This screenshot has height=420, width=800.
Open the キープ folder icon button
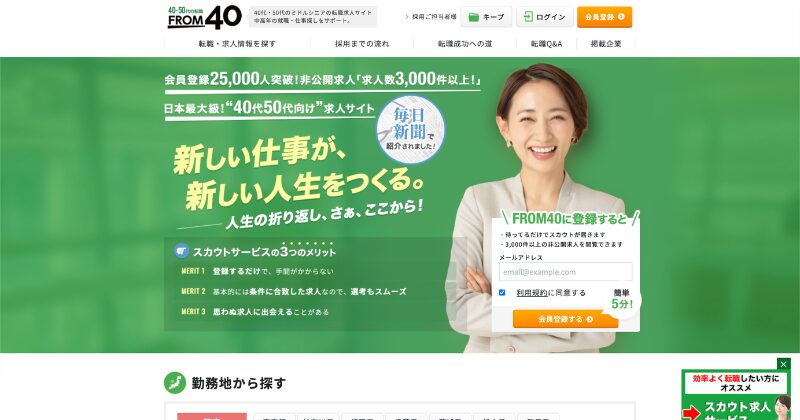(x=486, y=17)
